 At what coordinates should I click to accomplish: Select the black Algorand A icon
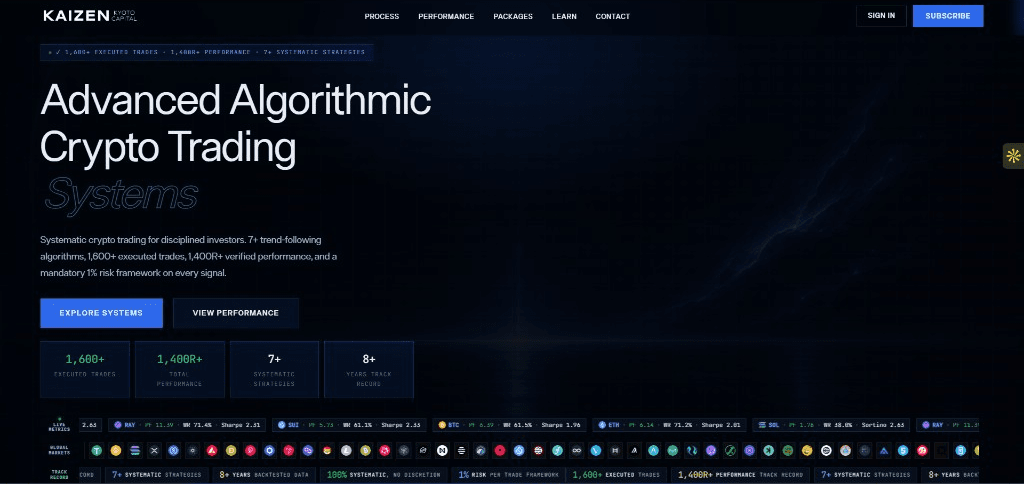(633, 450)
